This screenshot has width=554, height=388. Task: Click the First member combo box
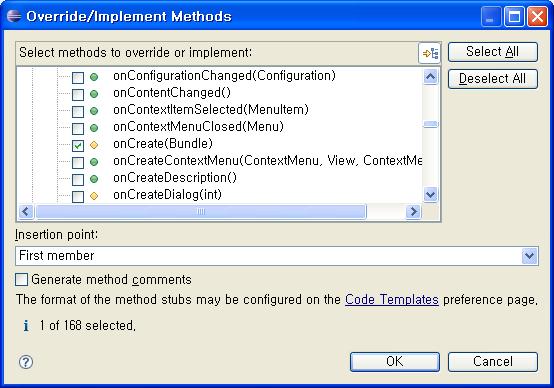[277, 256]
